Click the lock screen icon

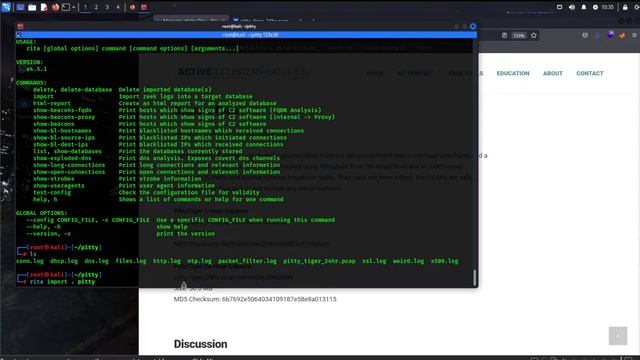(x=625, y=7)
